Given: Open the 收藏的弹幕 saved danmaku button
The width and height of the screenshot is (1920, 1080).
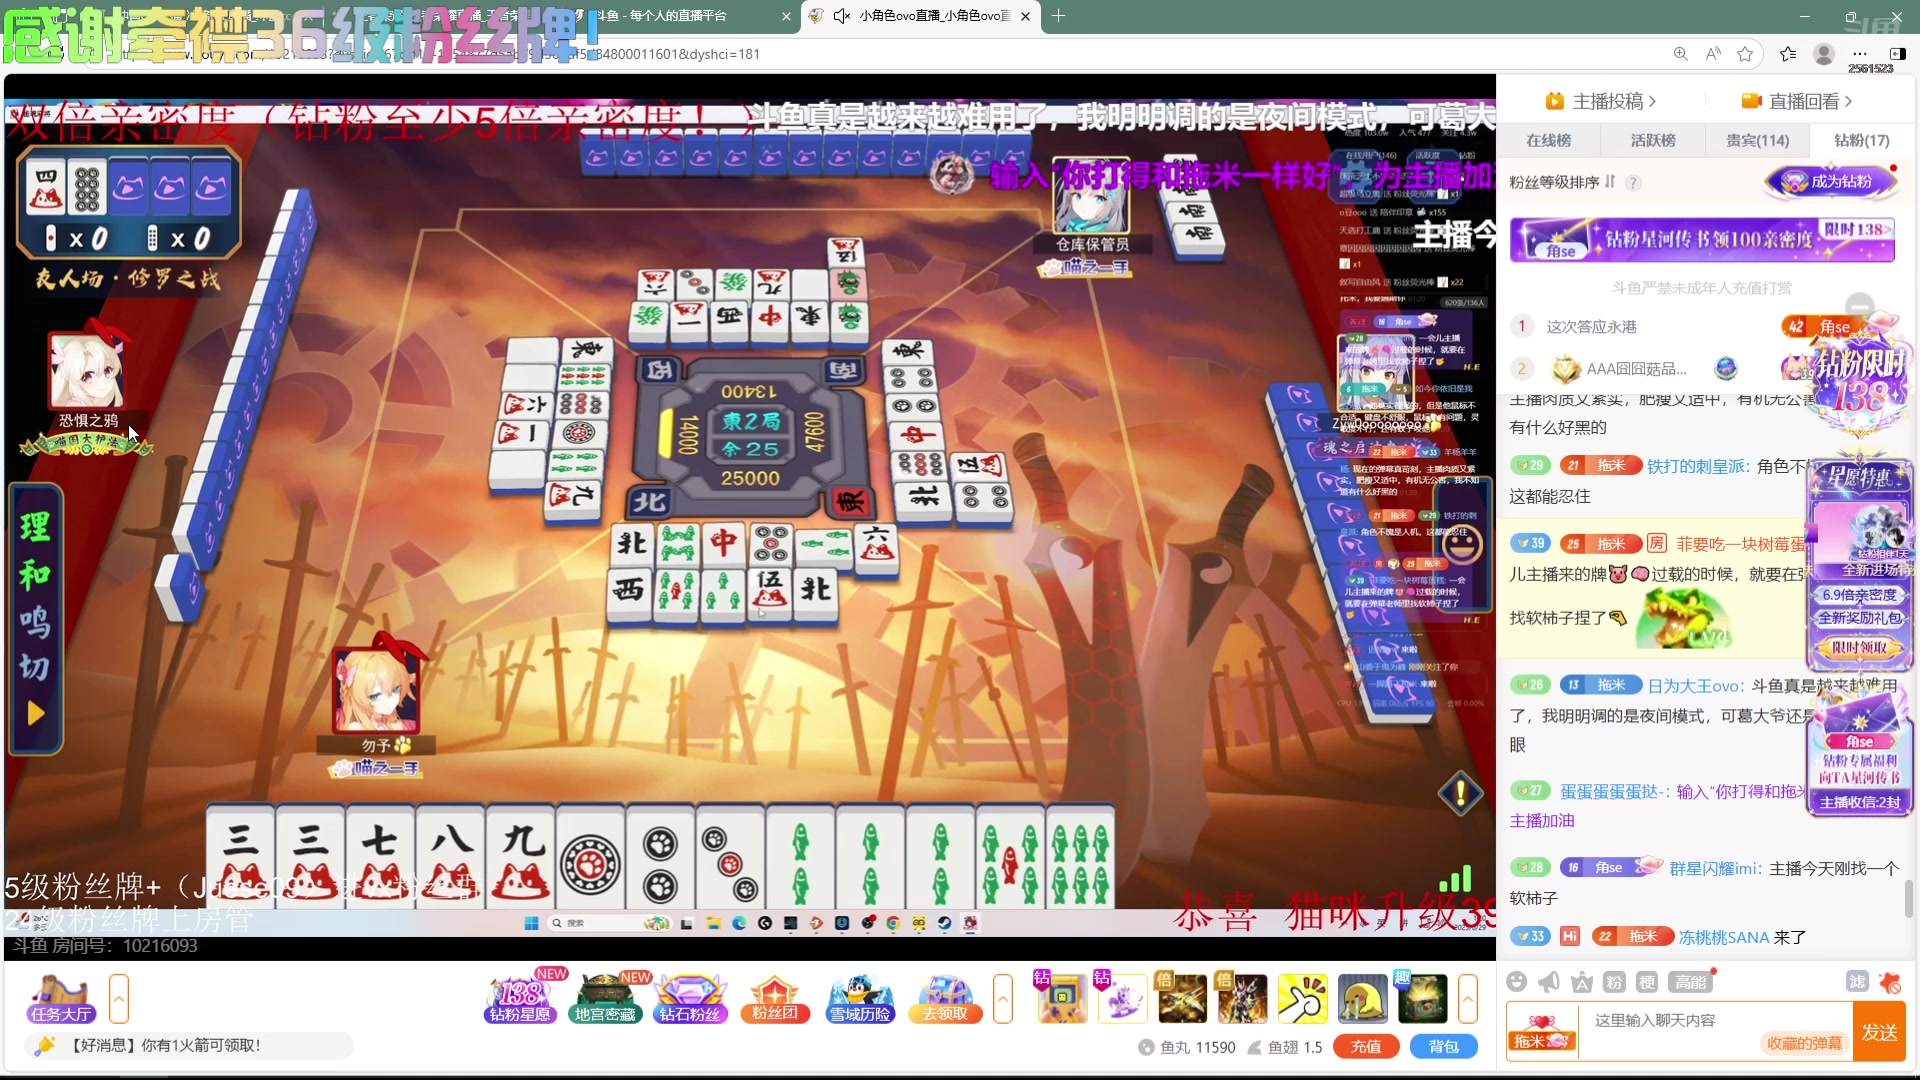Looking at the screenshot, I should tap(1803, 1043).
